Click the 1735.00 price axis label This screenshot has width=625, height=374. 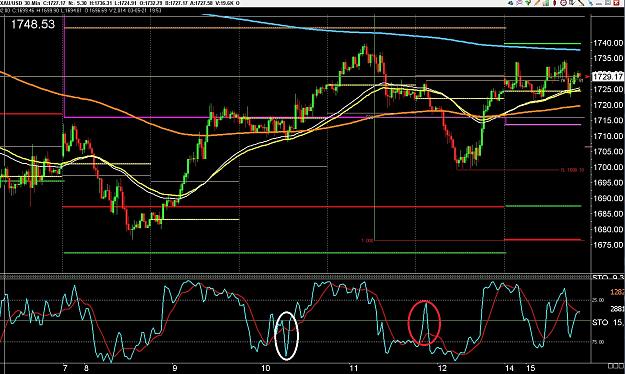pos(608,58)
